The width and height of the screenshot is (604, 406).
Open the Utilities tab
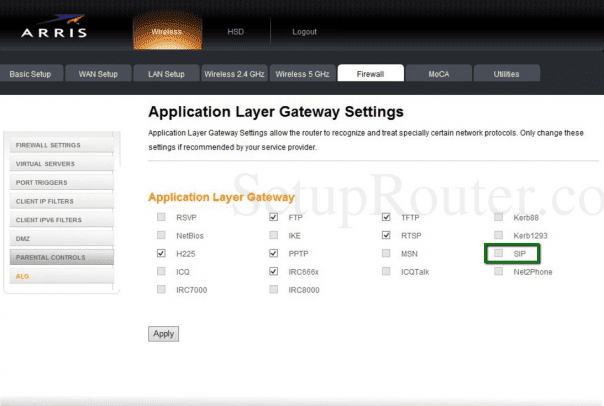[506, 74]
